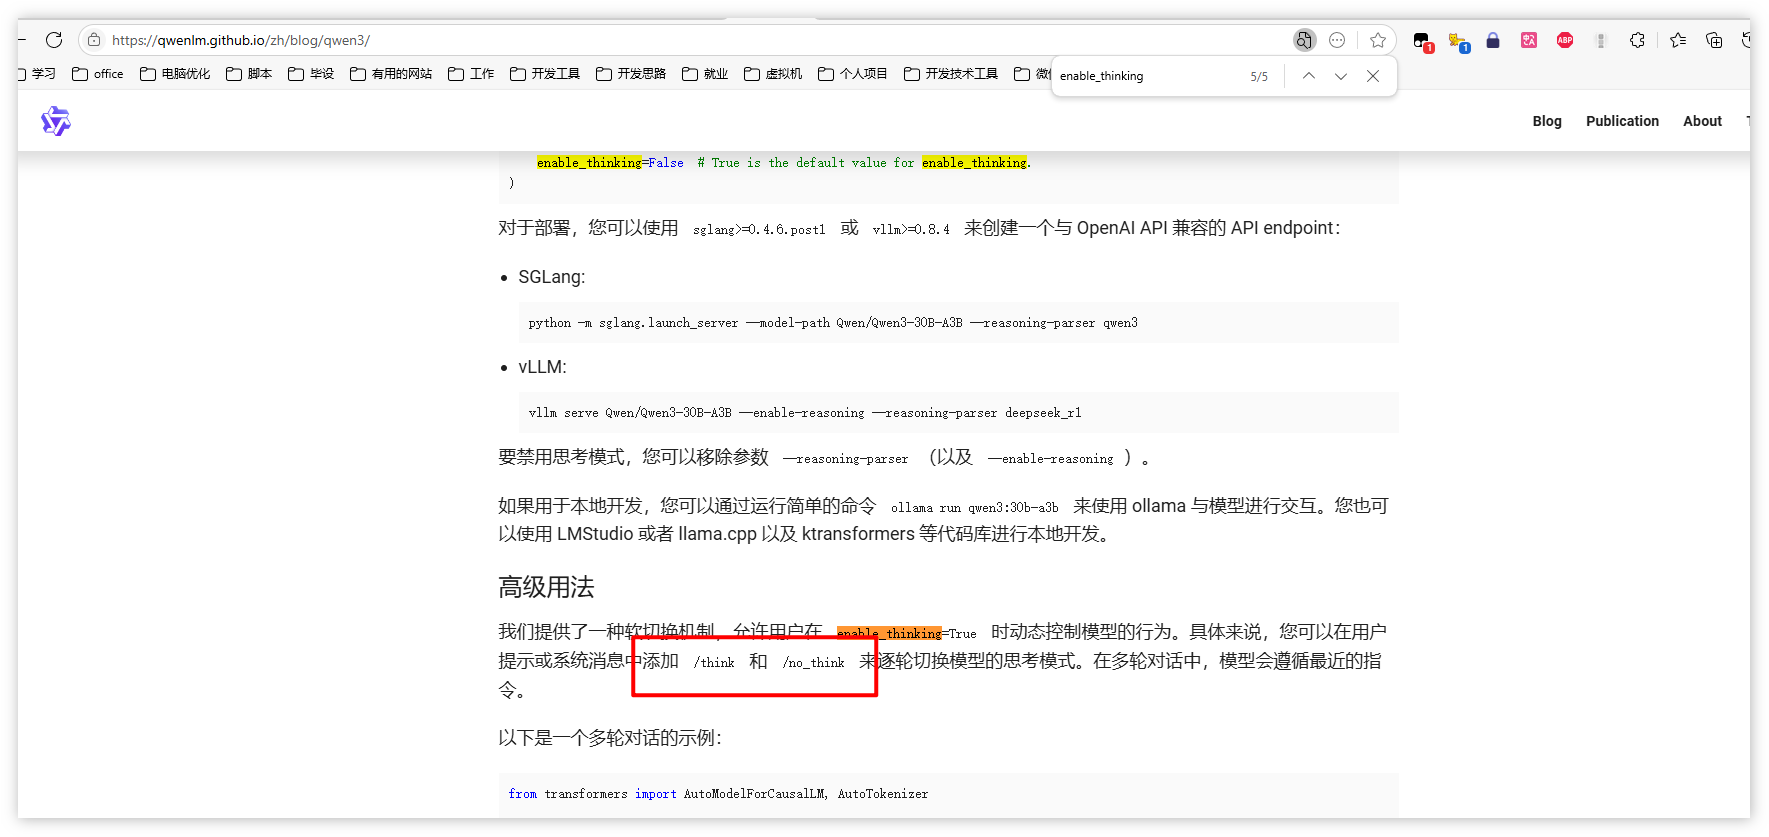
Task: Open the black extension with red badge
Action: tap(1422, 41)
